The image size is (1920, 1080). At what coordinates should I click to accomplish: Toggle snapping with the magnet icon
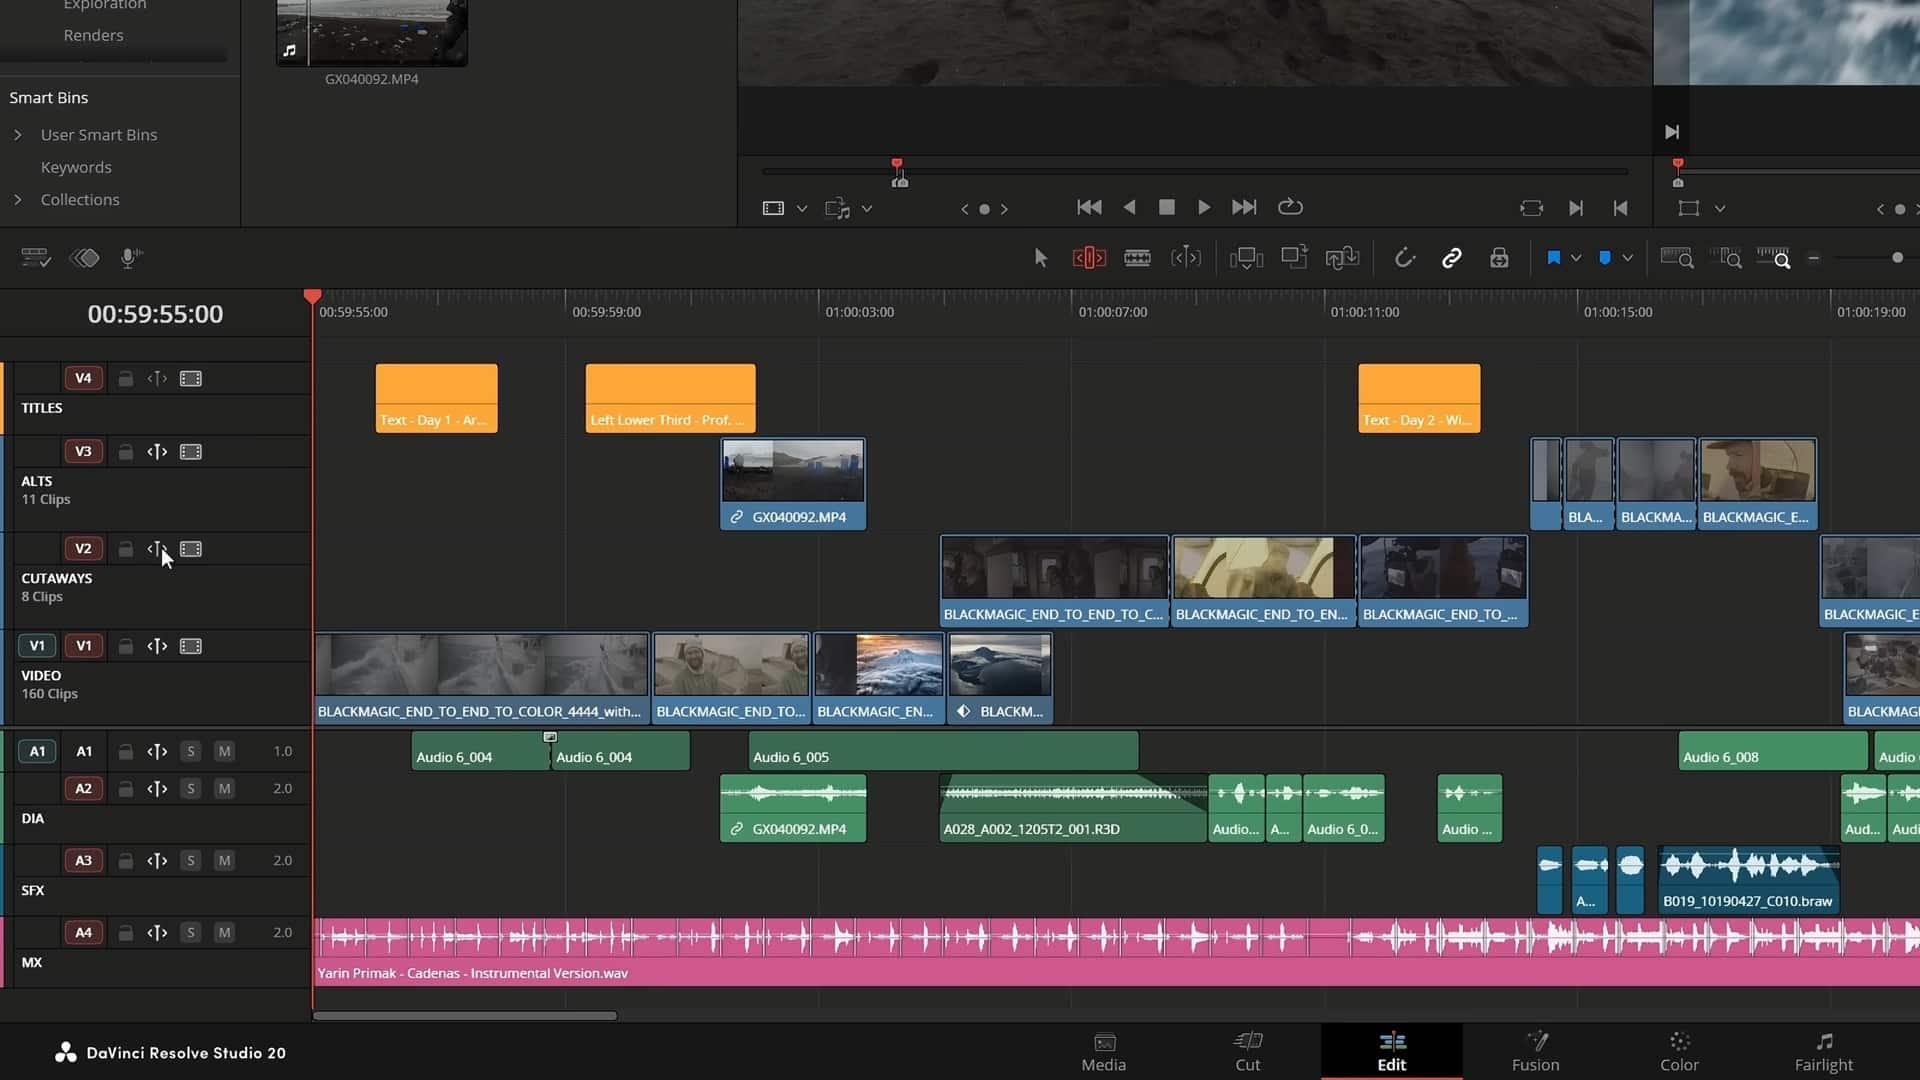point(1404,257)
